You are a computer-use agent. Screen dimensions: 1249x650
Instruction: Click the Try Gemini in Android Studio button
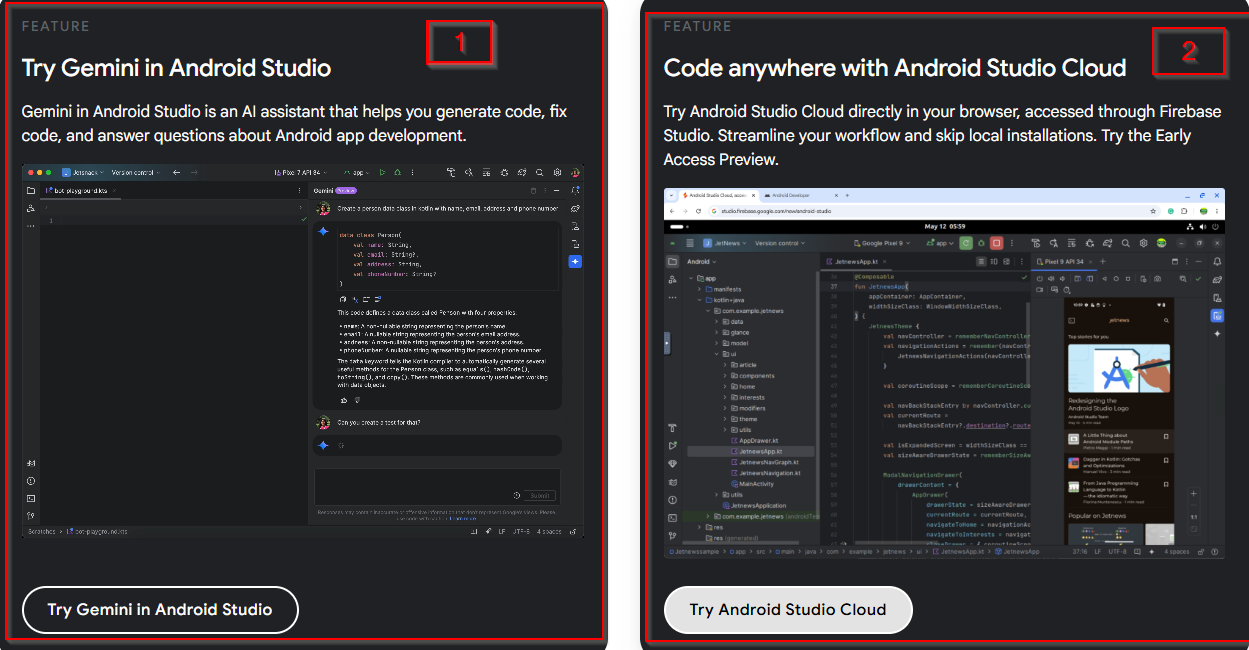pos(160,610)
